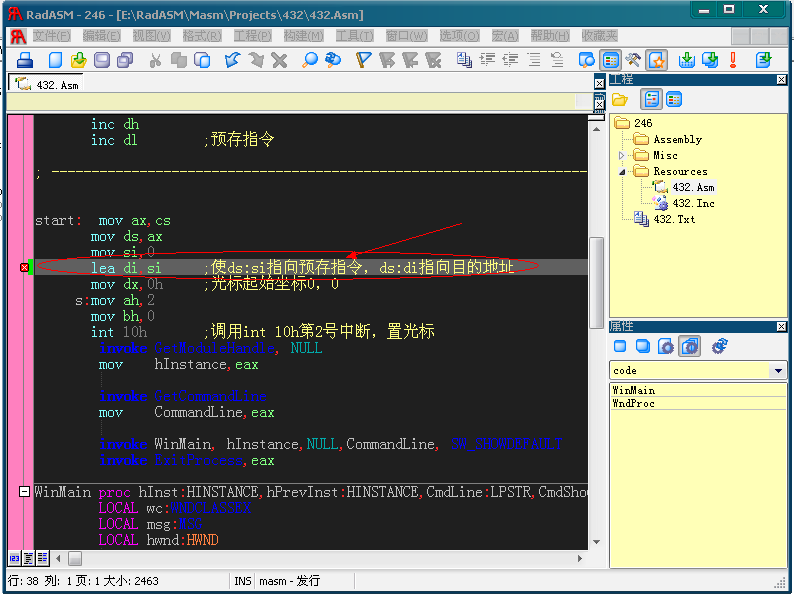Open the 构建(M) menu
This screenshot has height=594, width=794.
point(303,35)
